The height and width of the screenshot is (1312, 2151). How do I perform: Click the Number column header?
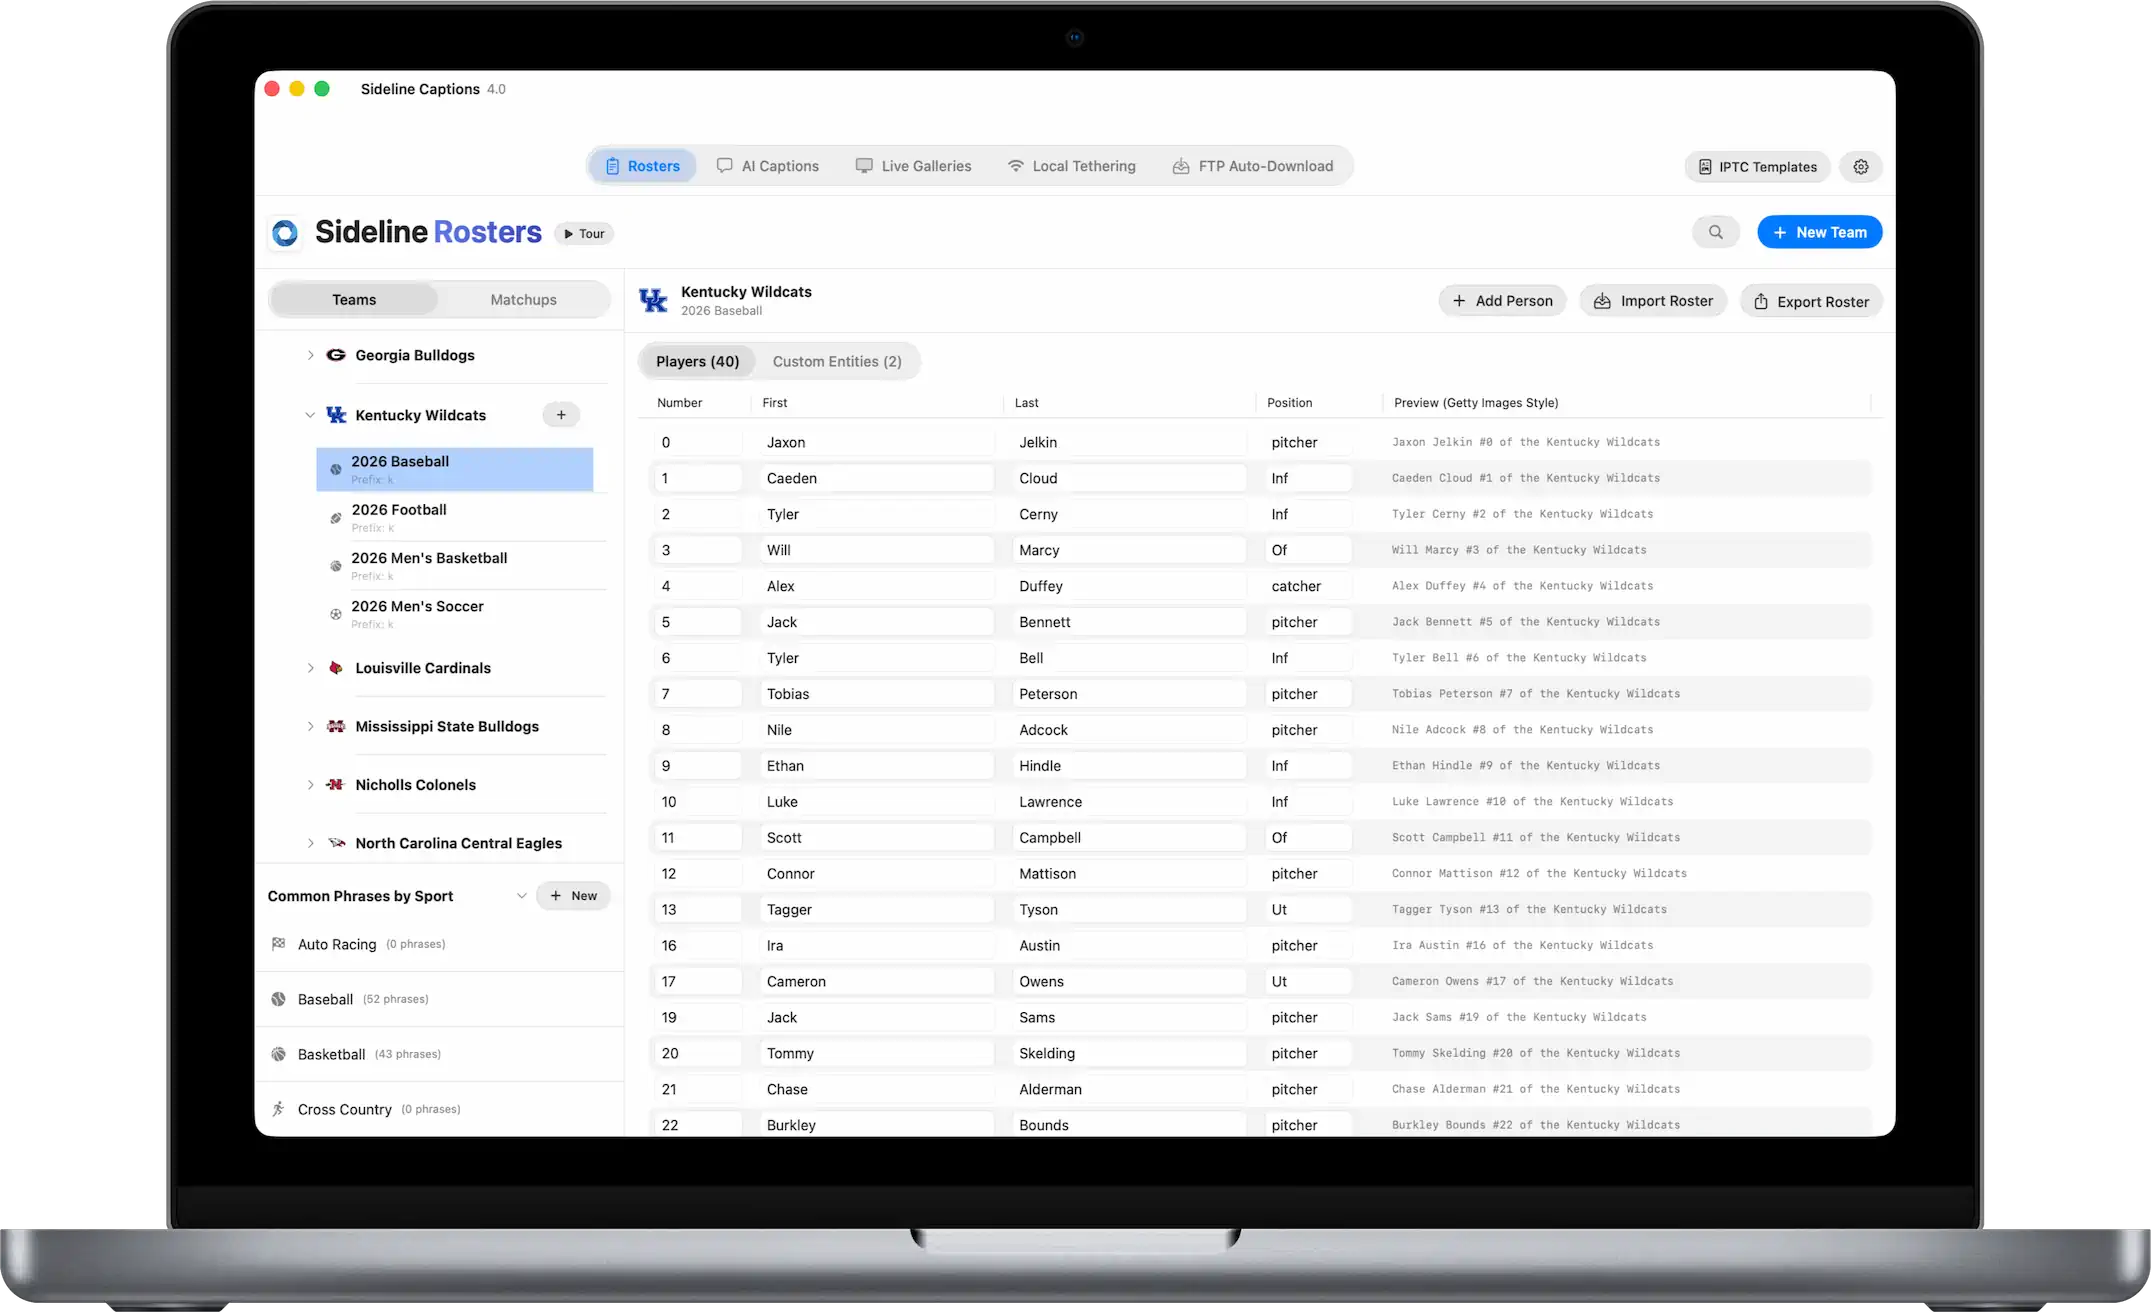(679, 403)
